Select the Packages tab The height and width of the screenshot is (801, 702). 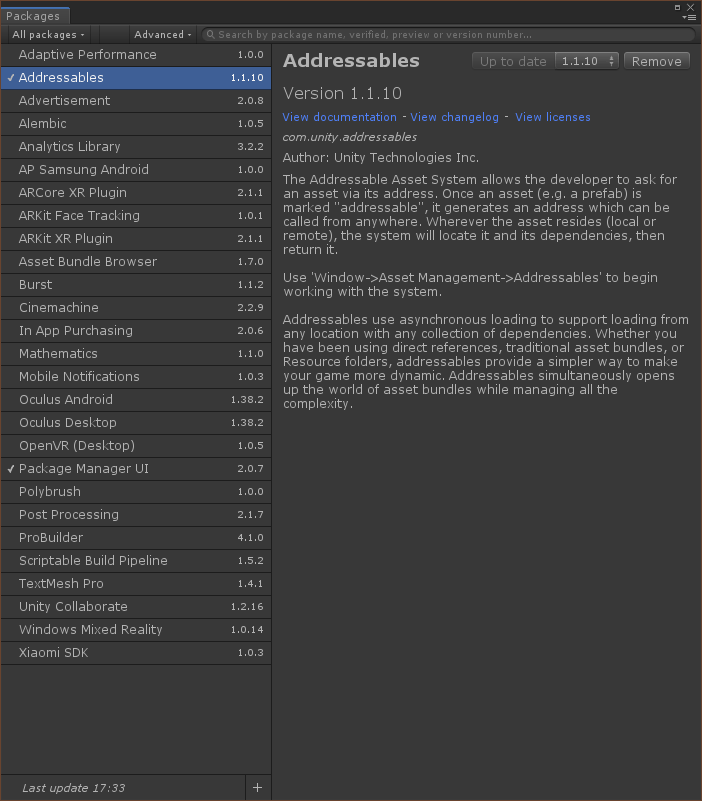[34, 16]
